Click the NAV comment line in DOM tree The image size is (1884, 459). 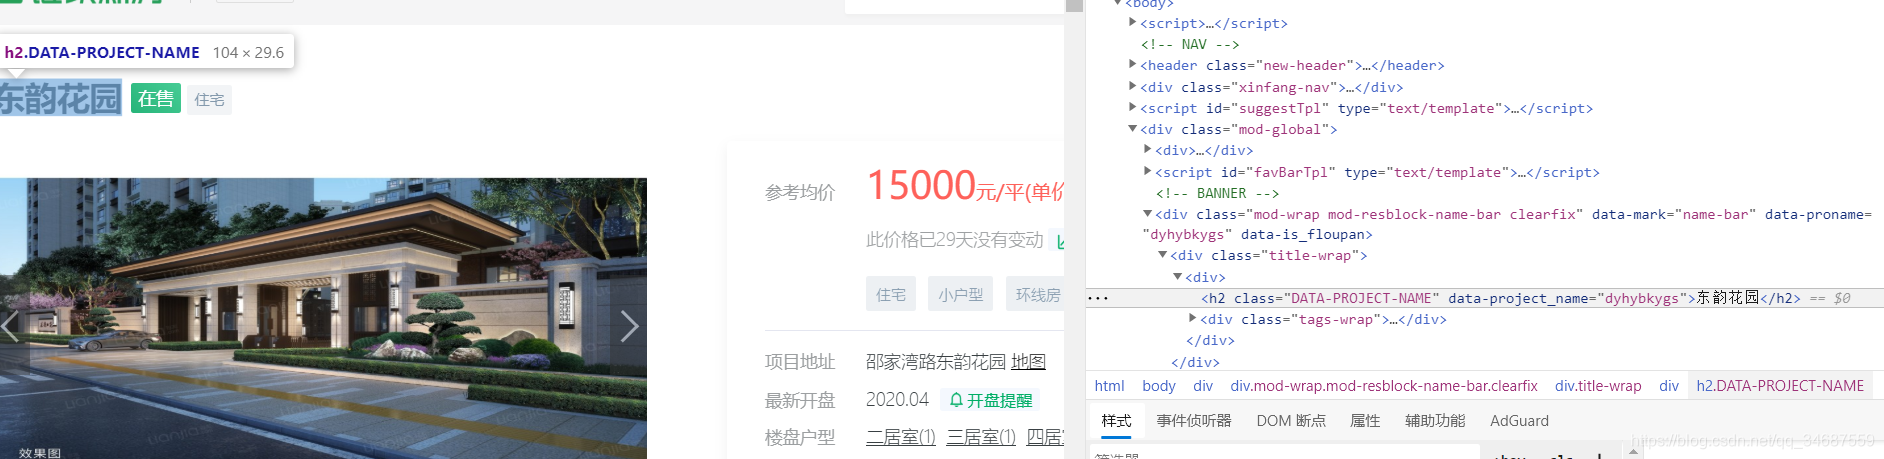(1190, 44)
